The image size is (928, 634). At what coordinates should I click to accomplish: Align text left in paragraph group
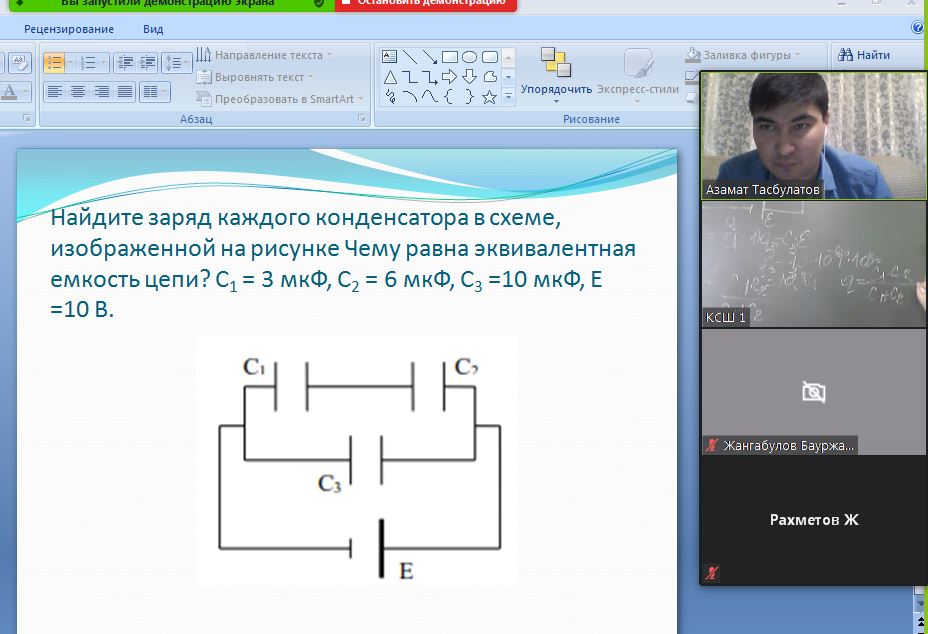click(54, 92)
